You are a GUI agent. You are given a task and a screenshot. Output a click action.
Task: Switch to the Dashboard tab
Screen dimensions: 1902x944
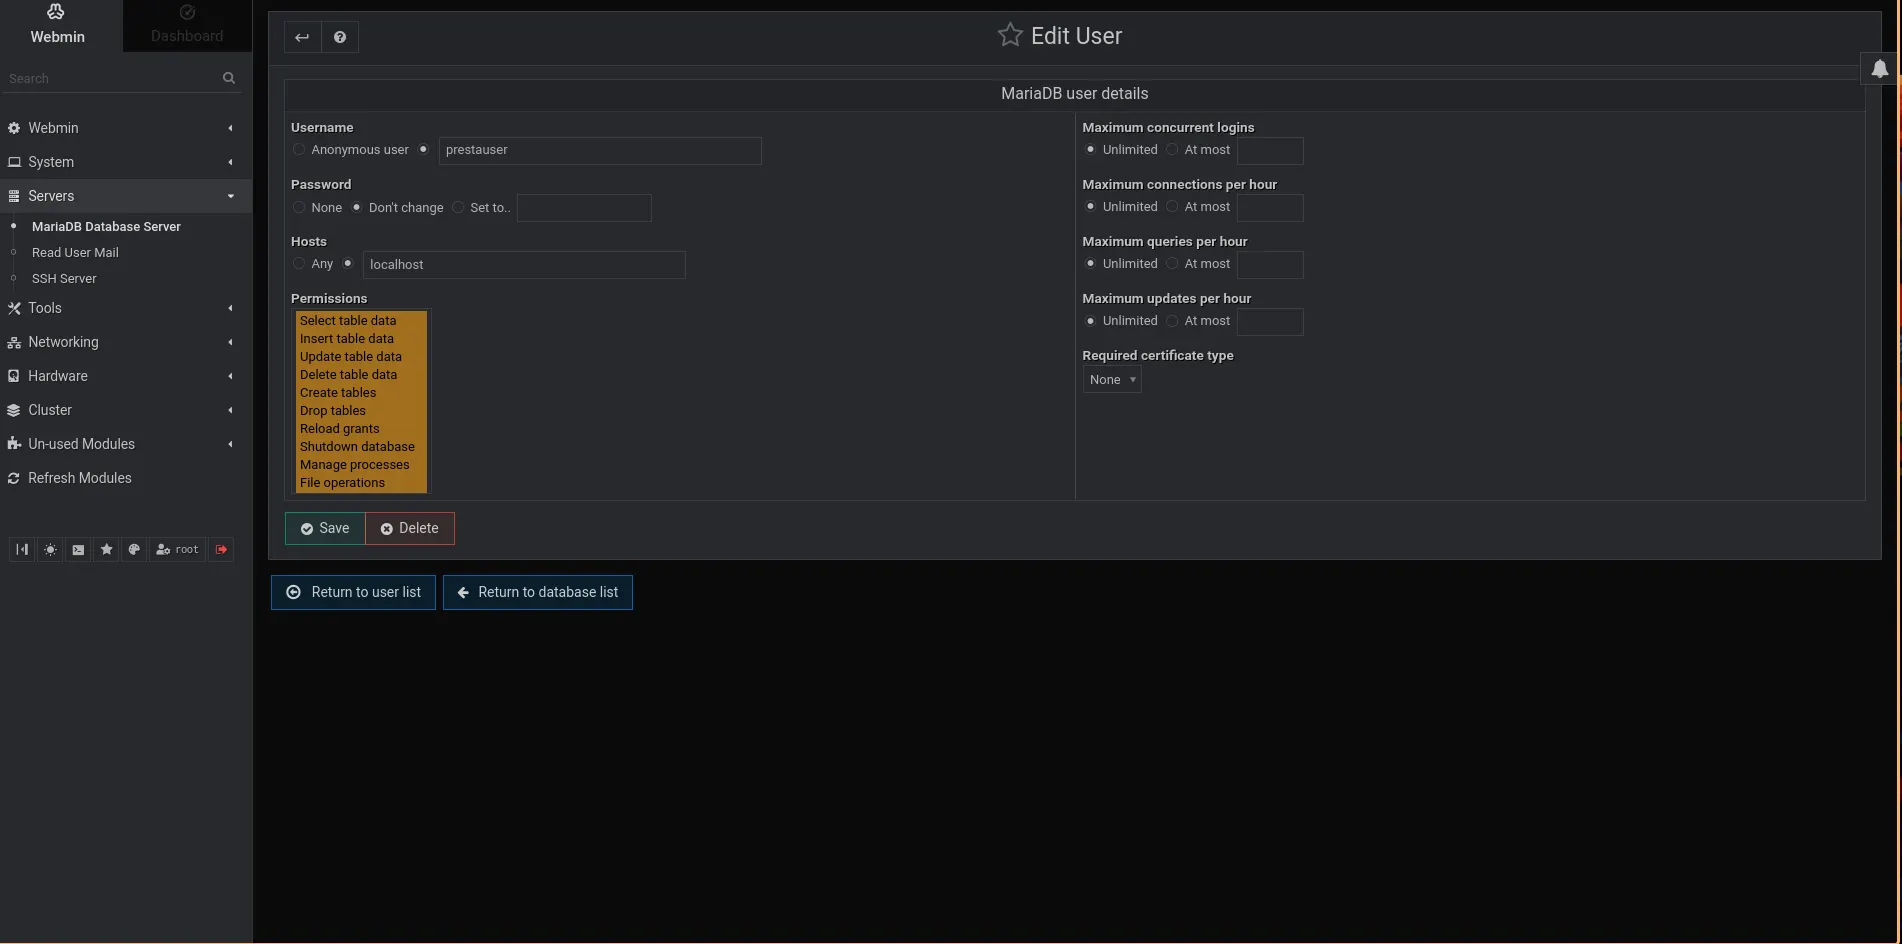point(187,25)
